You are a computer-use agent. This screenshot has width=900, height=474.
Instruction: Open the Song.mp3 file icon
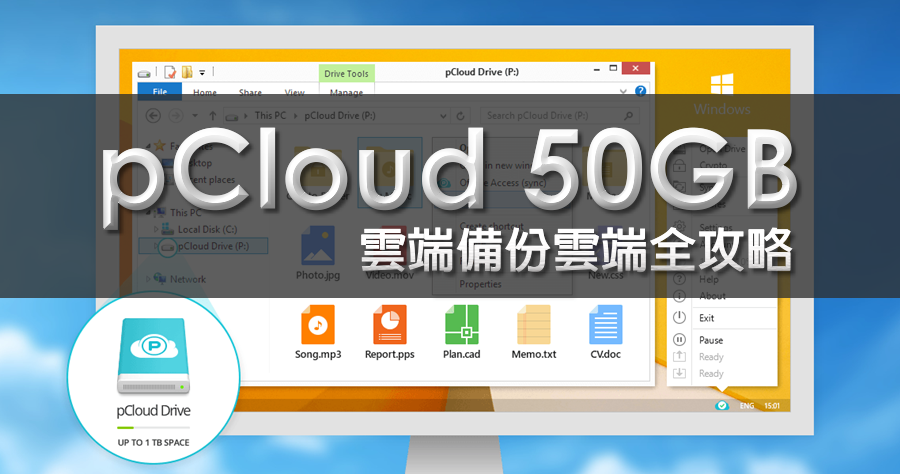[318, 325]
